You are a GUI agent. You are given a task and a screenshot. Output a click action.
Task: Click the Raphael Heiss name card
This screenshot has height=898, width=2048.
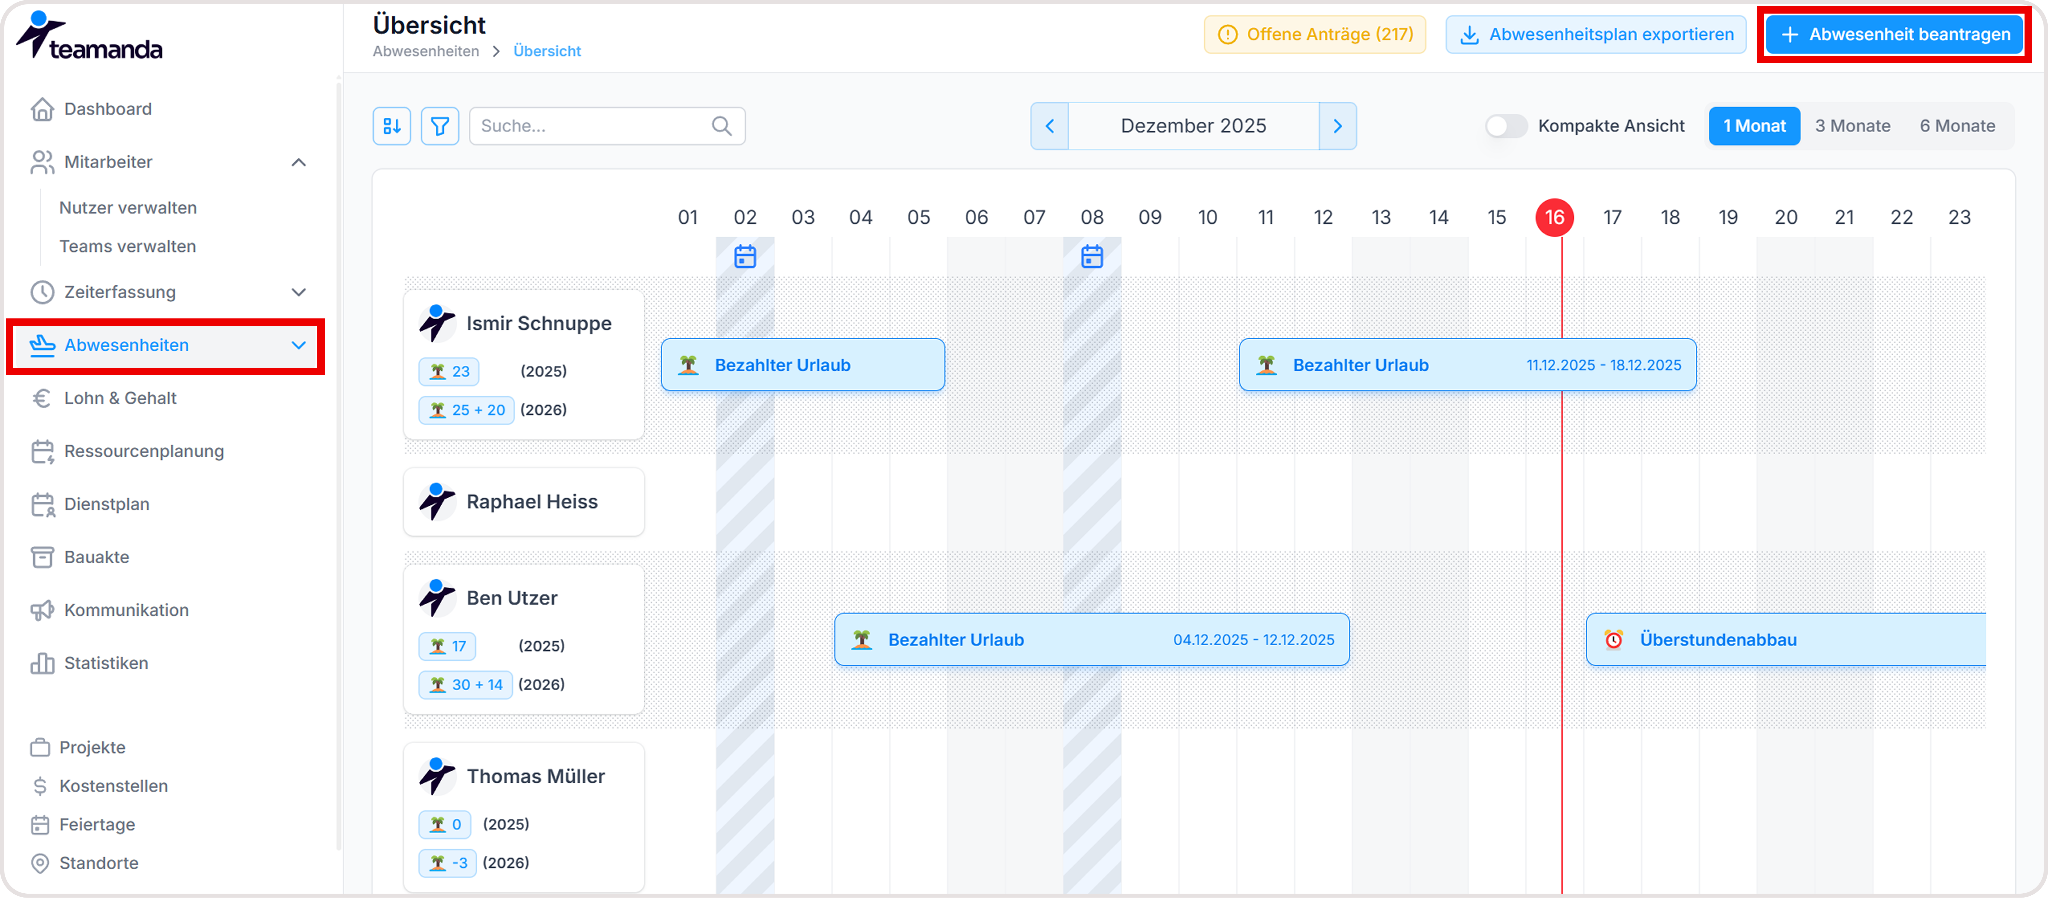[x=524, y=502]
